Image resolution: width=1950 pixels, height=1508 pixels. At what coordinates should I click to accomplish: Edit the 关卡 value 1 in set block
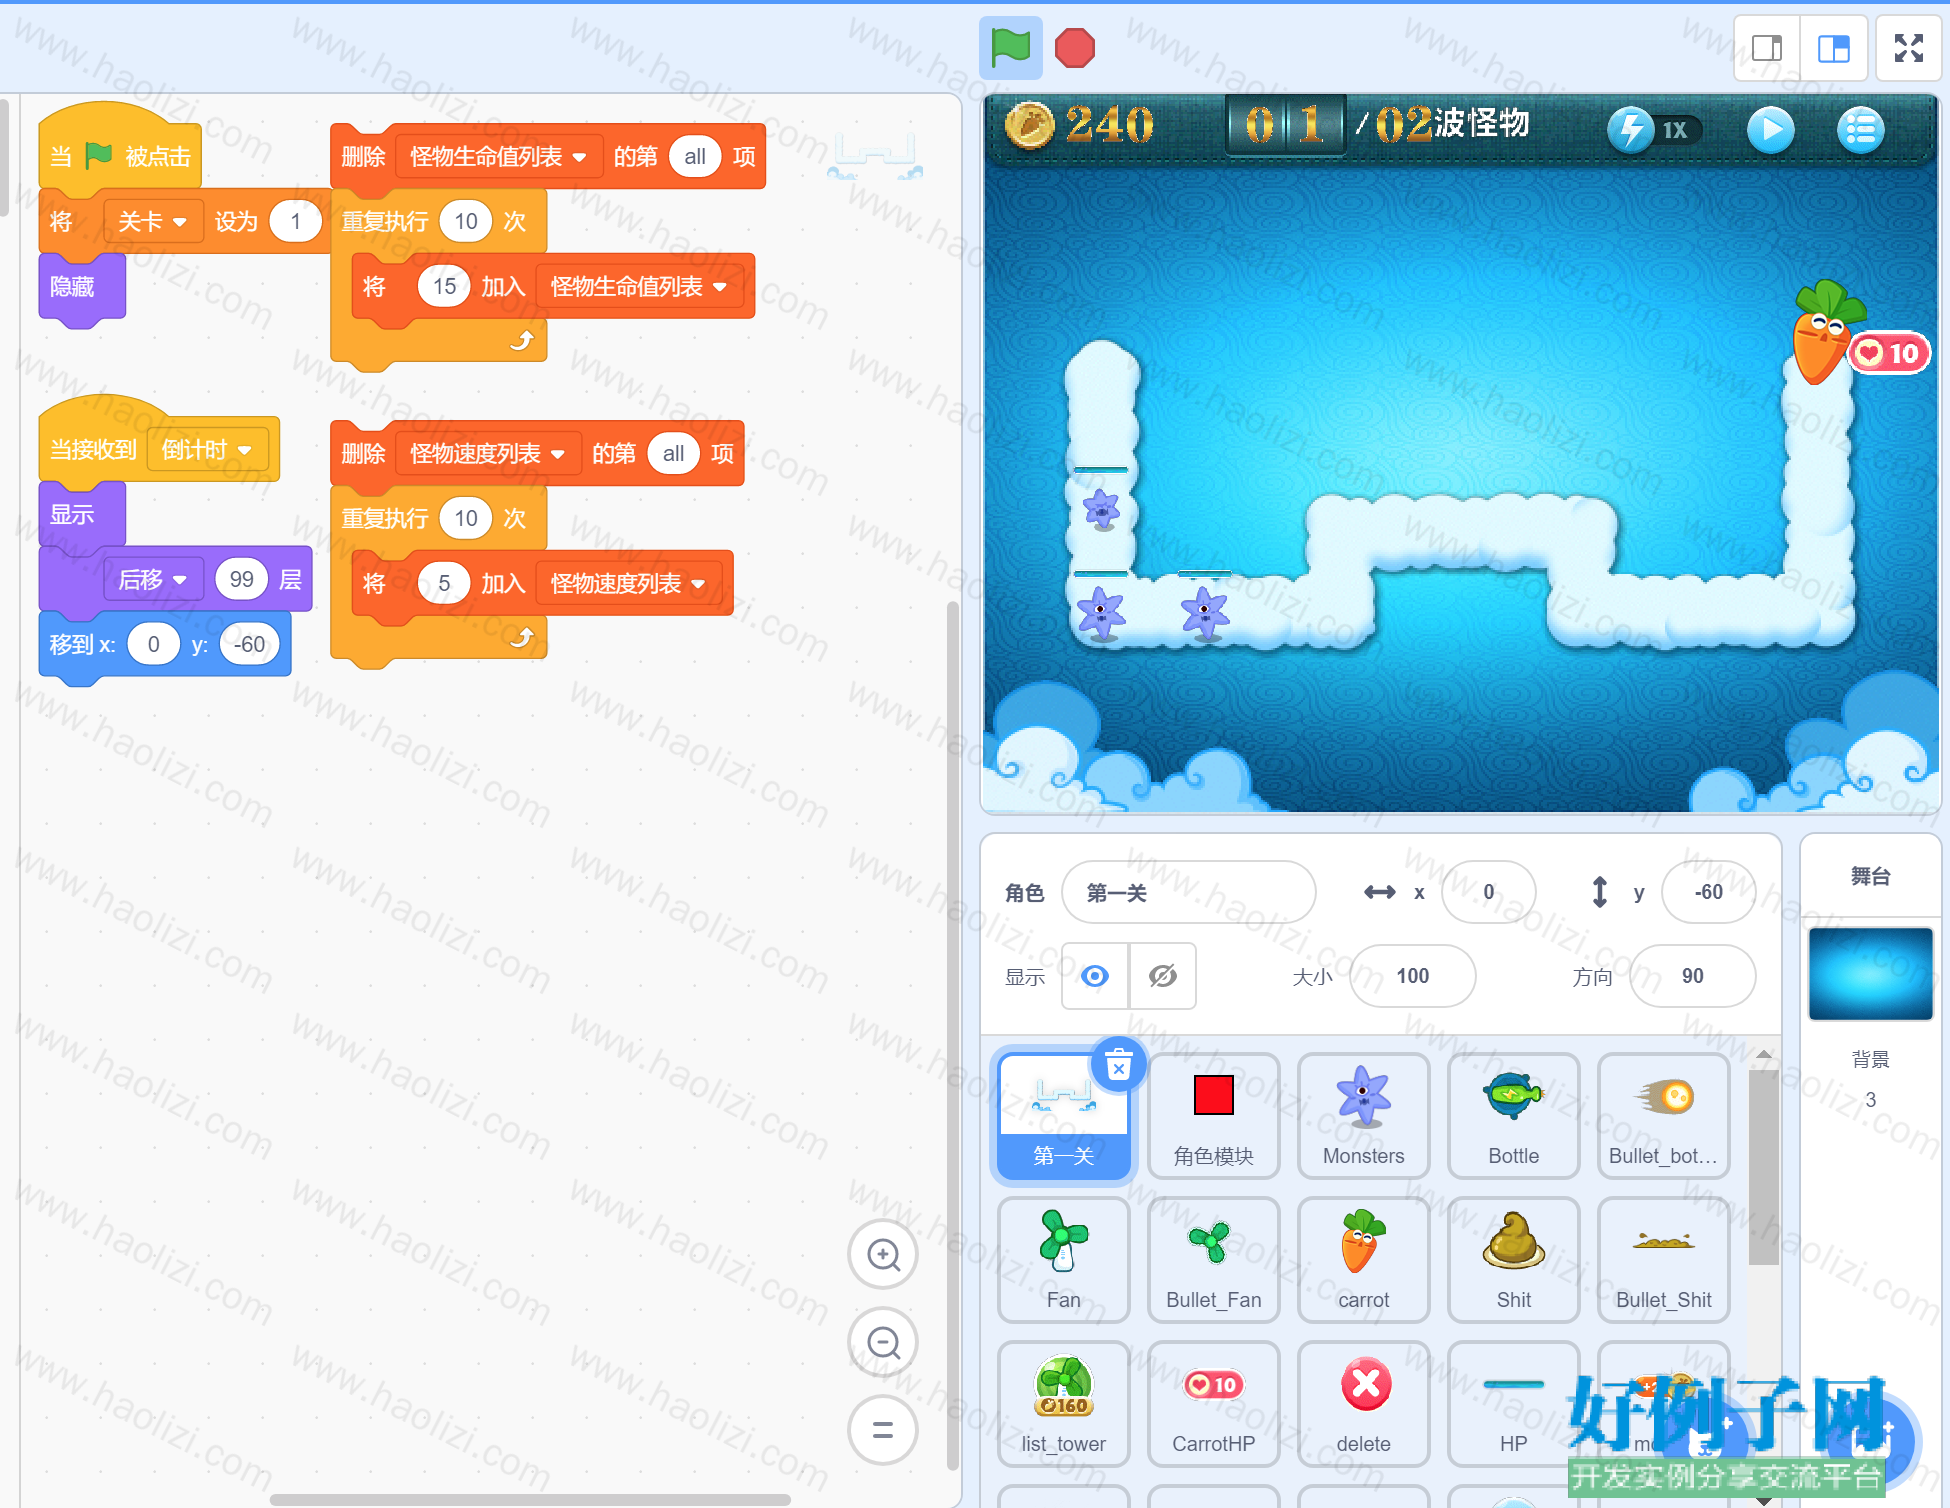[295, 222]
